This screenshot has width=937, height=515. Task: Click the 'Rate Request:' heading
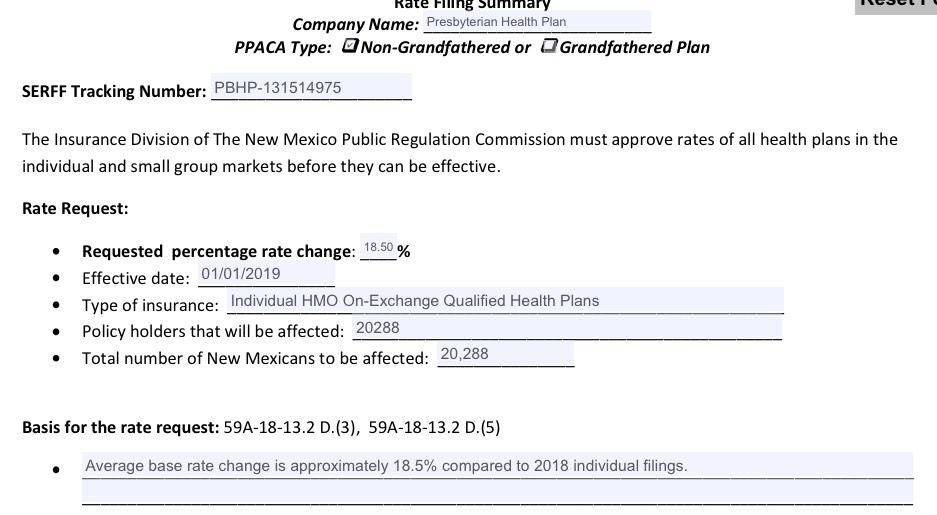(75, 209)
